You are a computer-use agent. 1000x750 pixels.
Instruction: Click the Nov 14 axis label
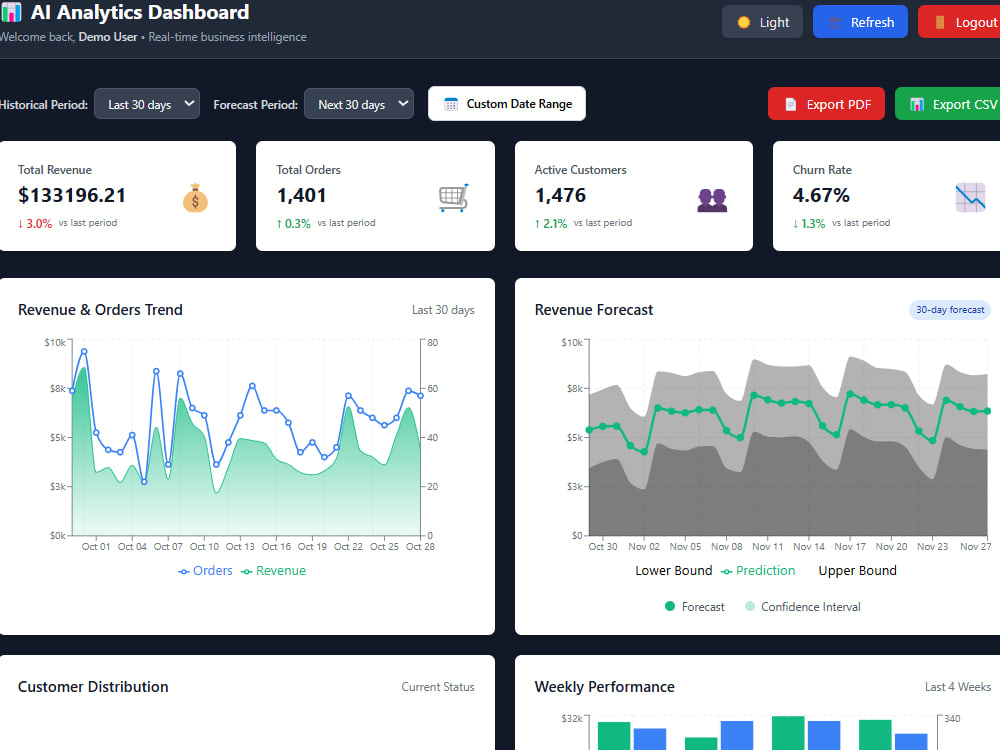[x=809, y=547]
